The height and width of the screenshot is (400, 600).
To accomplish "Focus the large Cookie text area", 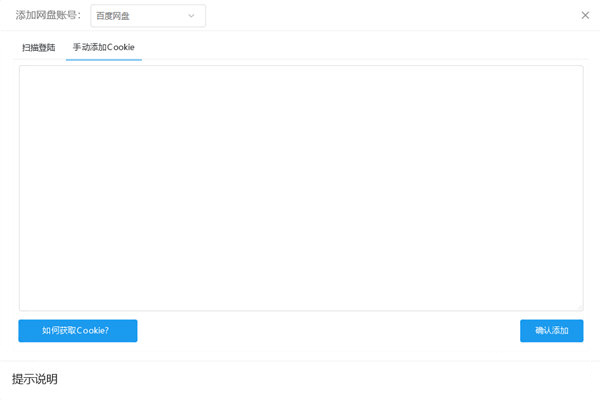I will click(x=300, y=188).
